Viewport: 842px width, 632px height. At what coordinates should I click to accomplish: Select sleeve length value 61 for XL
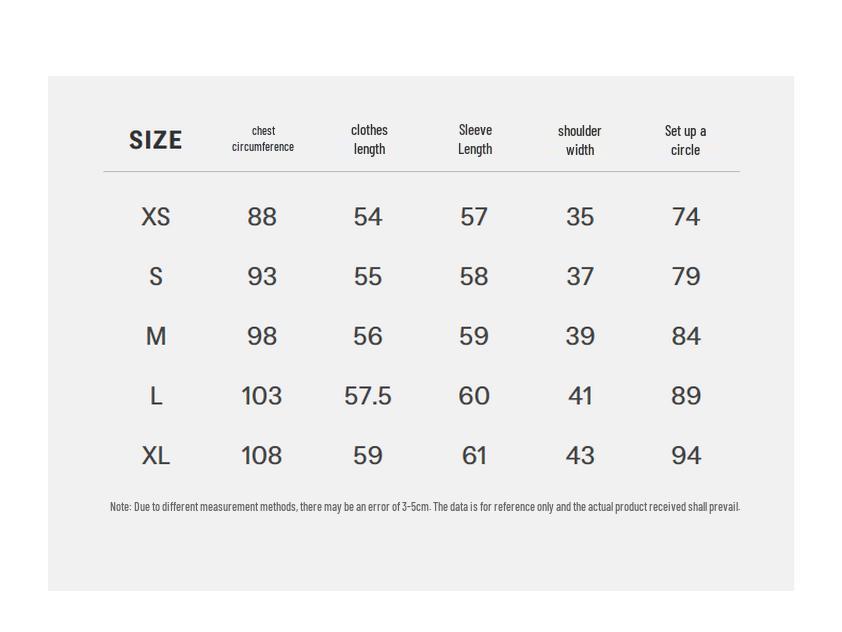474,456
